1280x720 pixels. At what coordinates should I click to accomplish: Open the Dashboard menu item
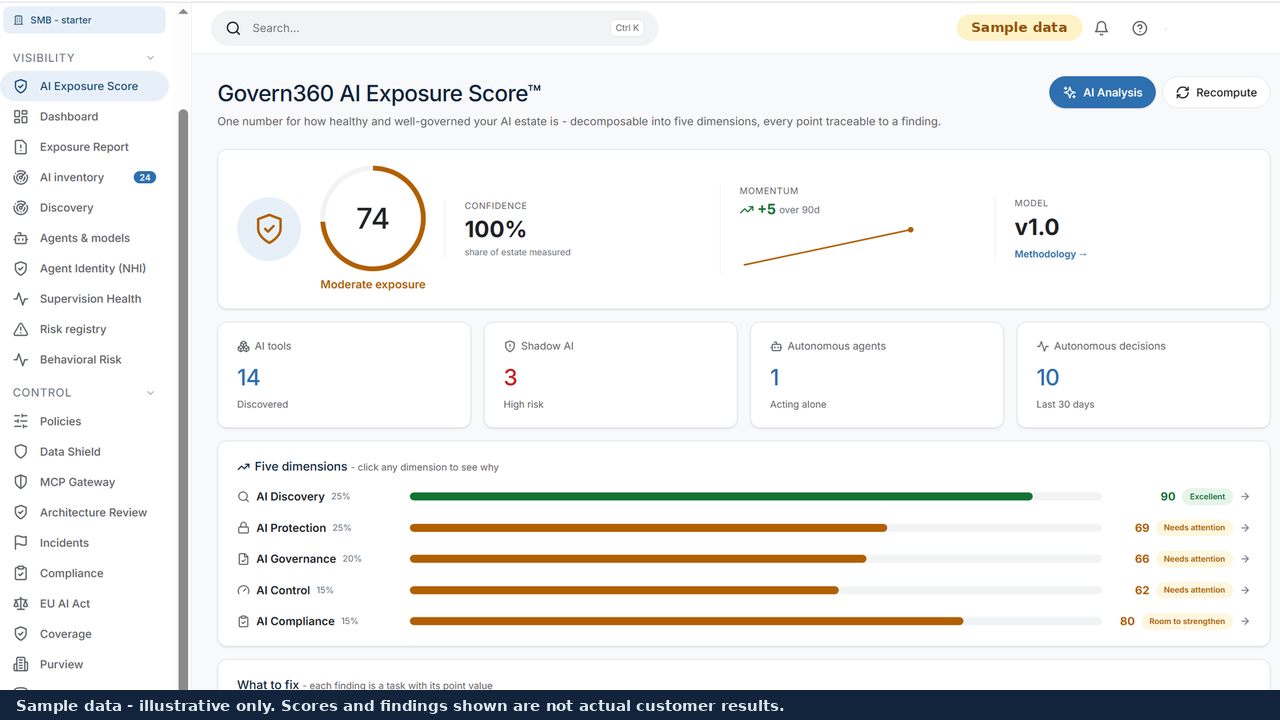85,117
